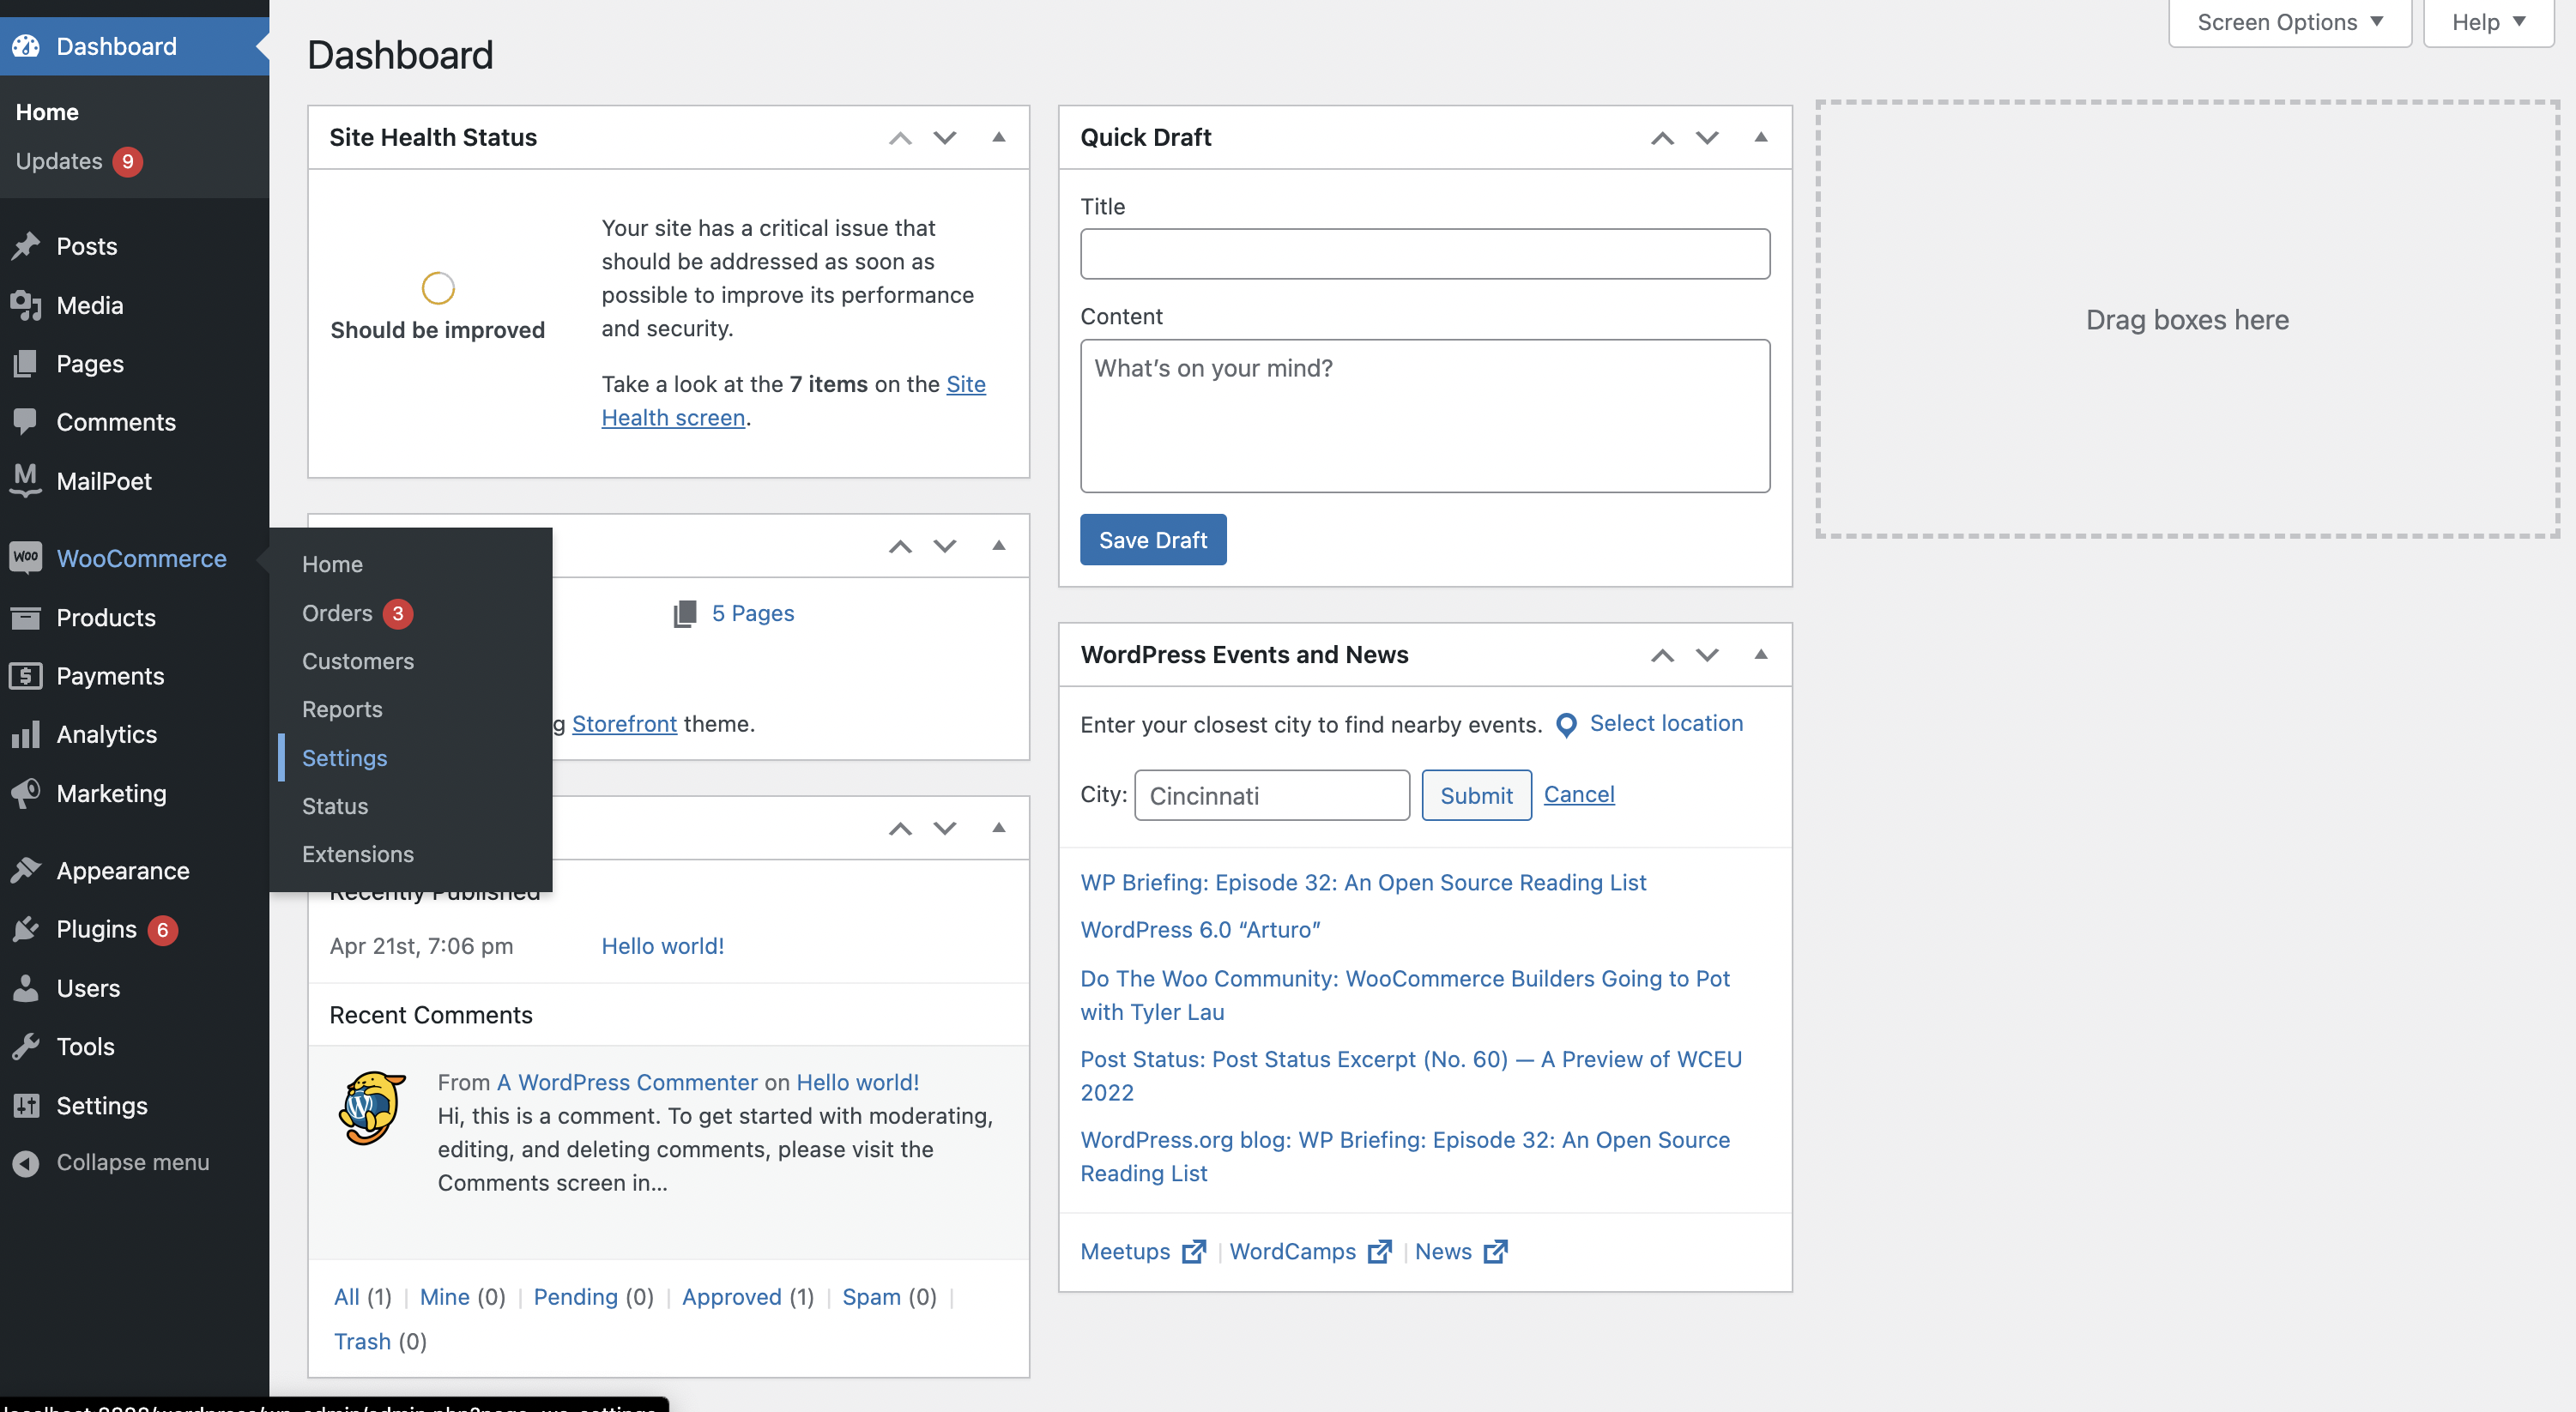2576x1412 pixels.
Task: Toggle WordPress Events and News panel
Action: click(x=1760, y=655)
